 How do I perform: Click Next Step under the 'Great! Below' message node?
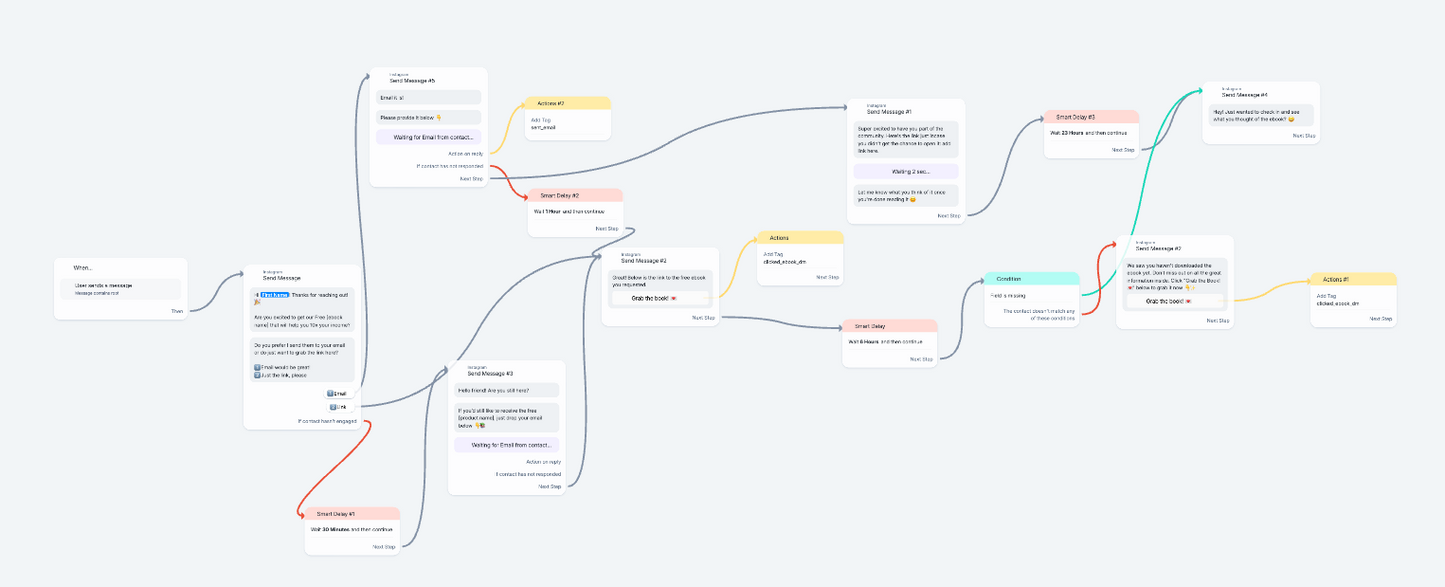(704, 317)
